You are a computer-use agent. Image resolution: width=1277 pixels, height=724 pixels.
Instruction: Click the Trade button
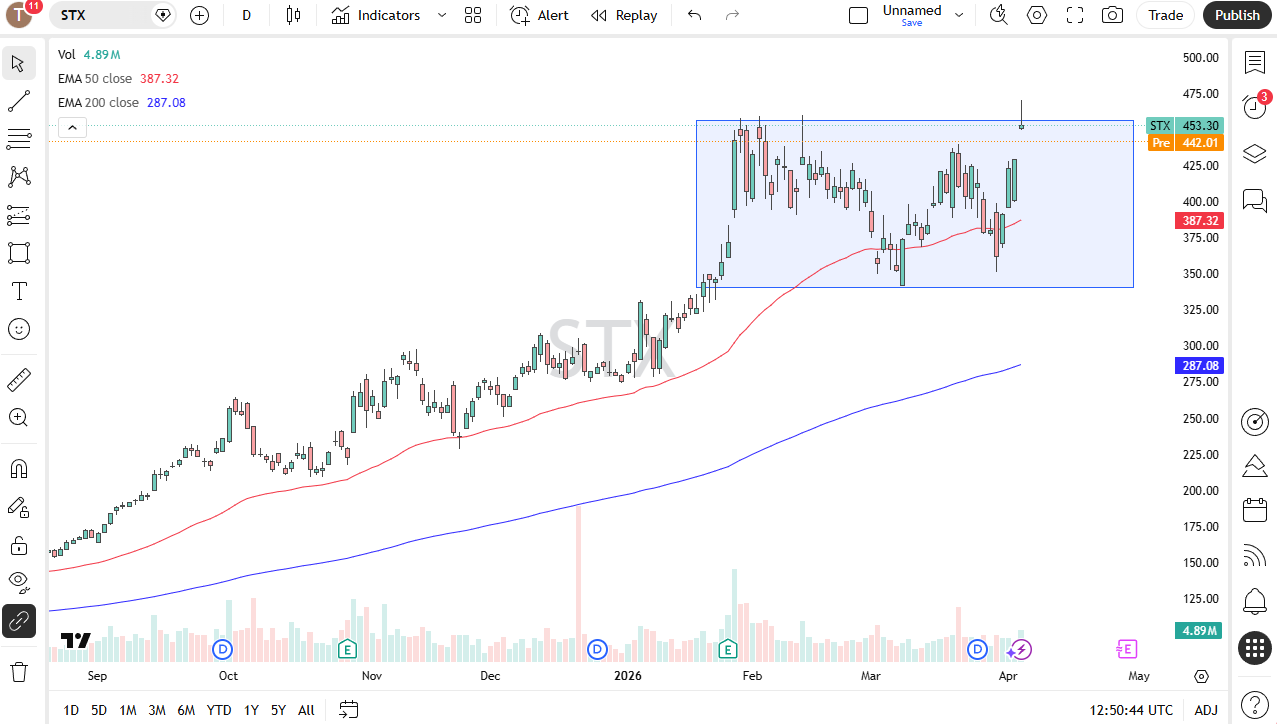point(1165,15)
